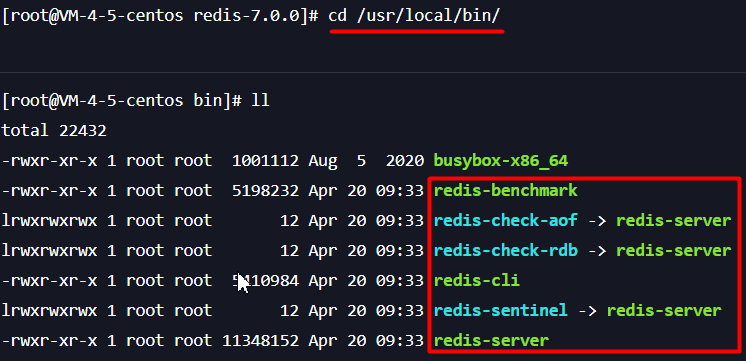Select the busybox-x86_64 file name

[x=501, y=161]
